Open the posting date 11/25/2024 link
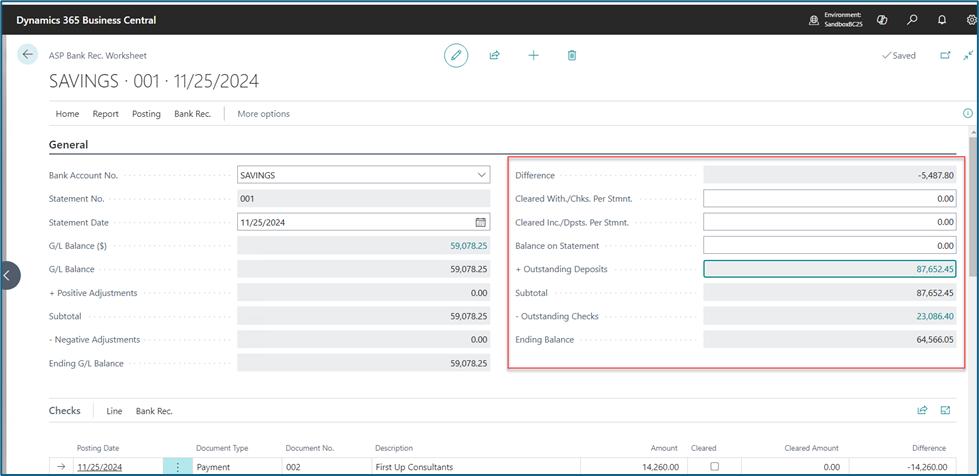 100,467
